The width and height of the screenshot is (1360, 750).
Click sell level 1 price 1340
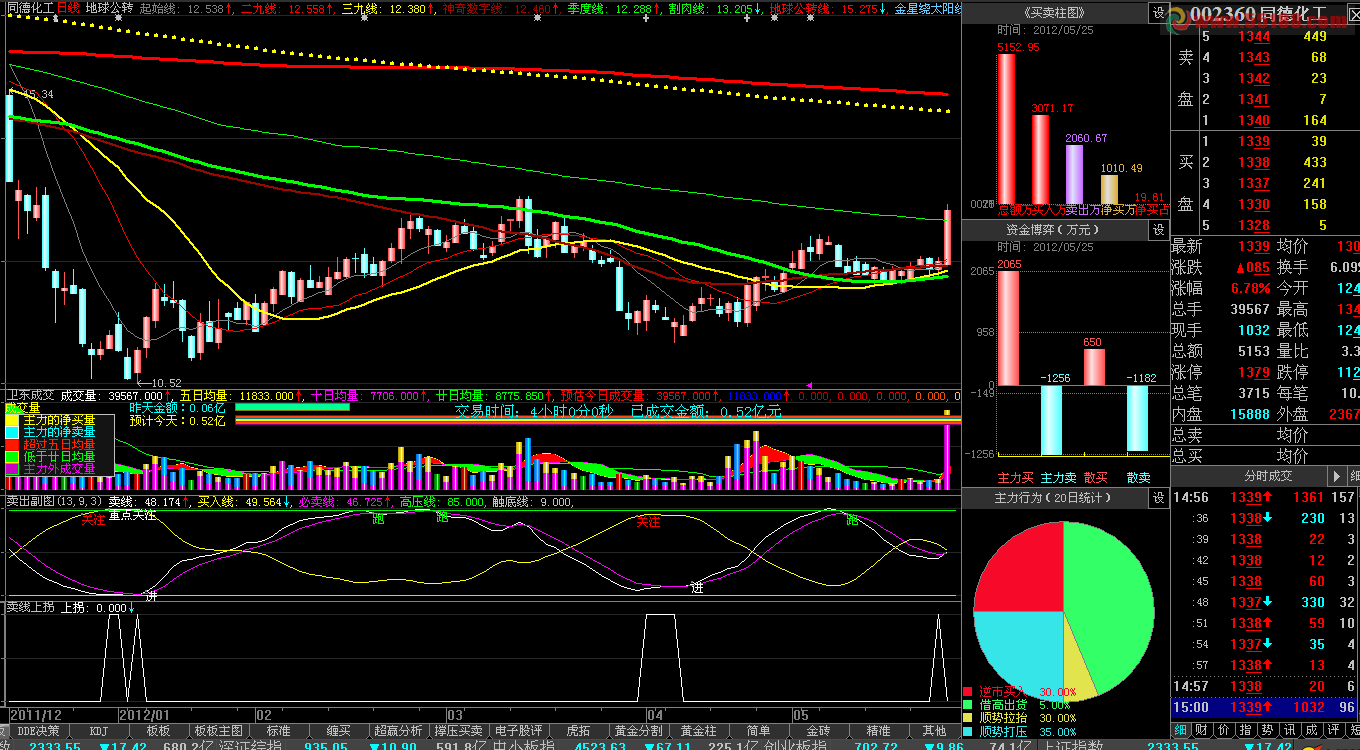pyautogui.click(x=1254, y=120)
